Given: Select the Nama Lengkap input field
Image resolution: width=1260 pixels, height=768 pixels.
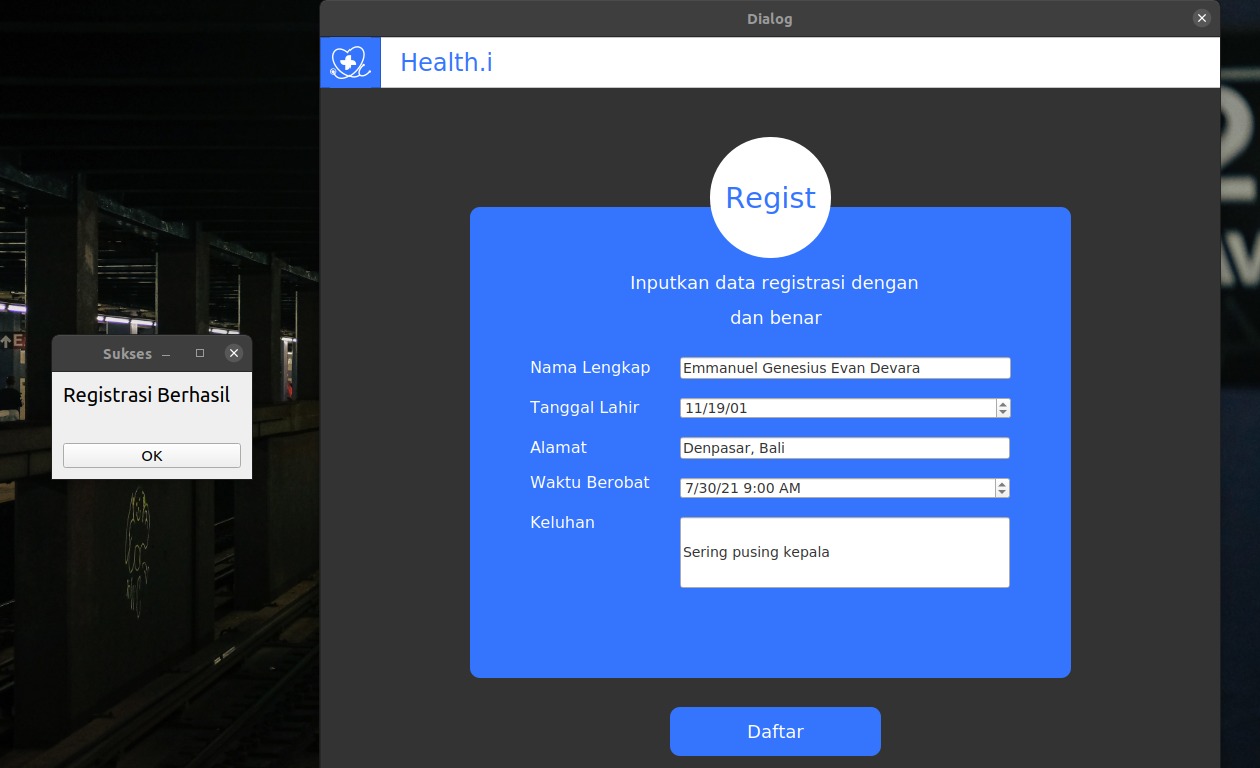Looking at the screenshot, I should 845,368.
